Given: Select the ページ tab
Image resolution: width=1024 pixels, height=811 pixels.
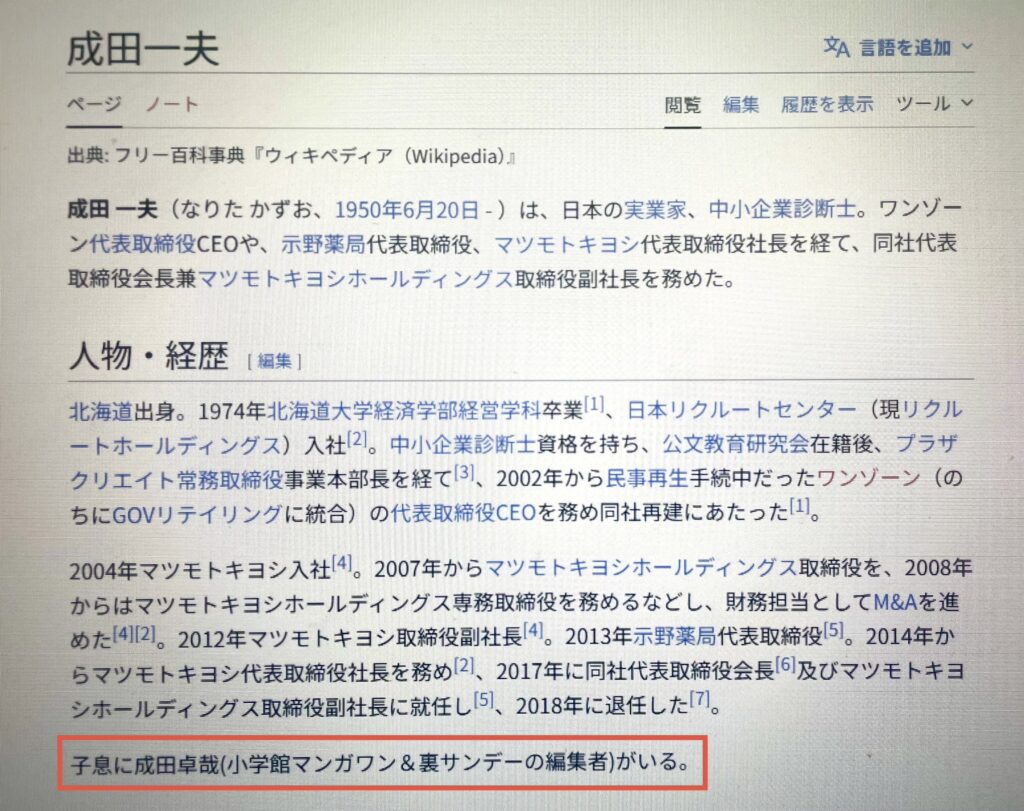Looking at the screenshot, I should point(94,104).
